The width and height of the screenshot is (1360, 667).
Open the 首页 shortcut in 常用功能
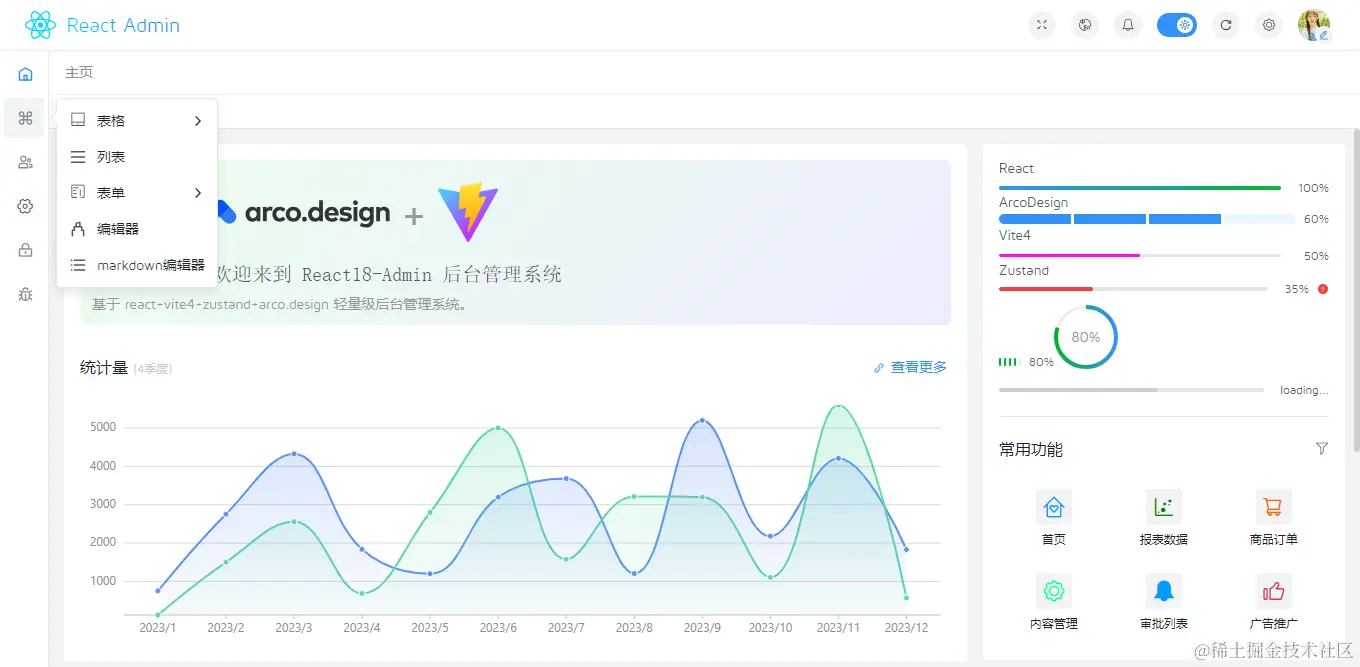pyautogui.click(x=1053, y=506)
